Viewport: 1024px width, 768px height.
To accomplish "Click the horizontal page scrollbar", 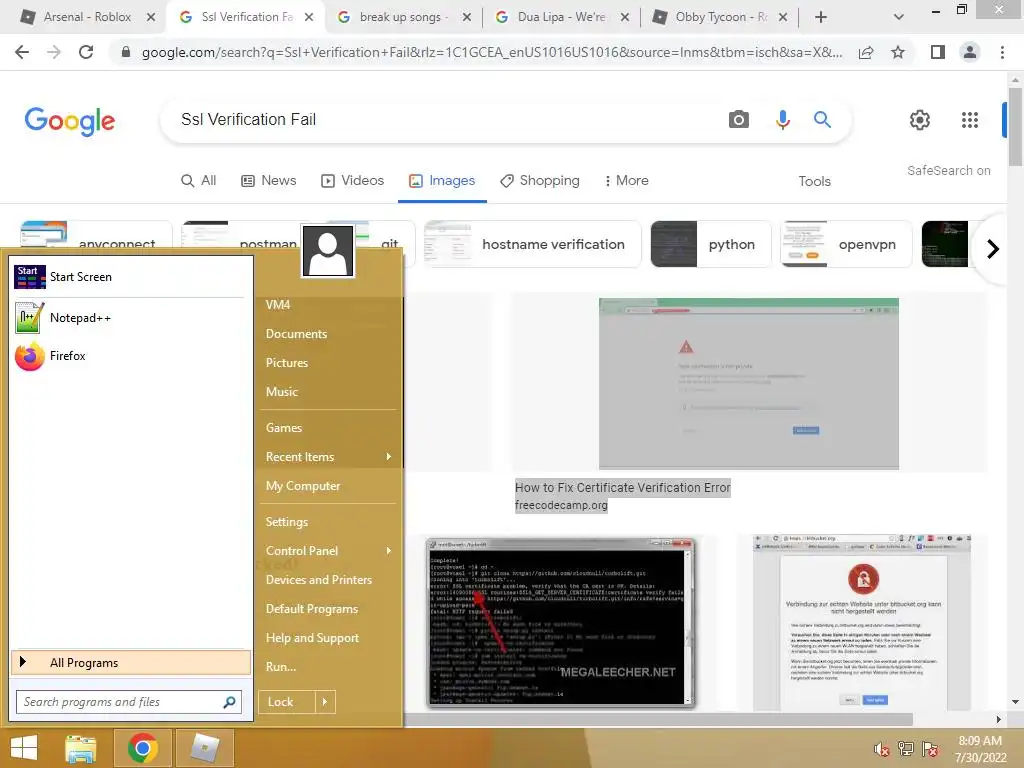I will 658,719.
